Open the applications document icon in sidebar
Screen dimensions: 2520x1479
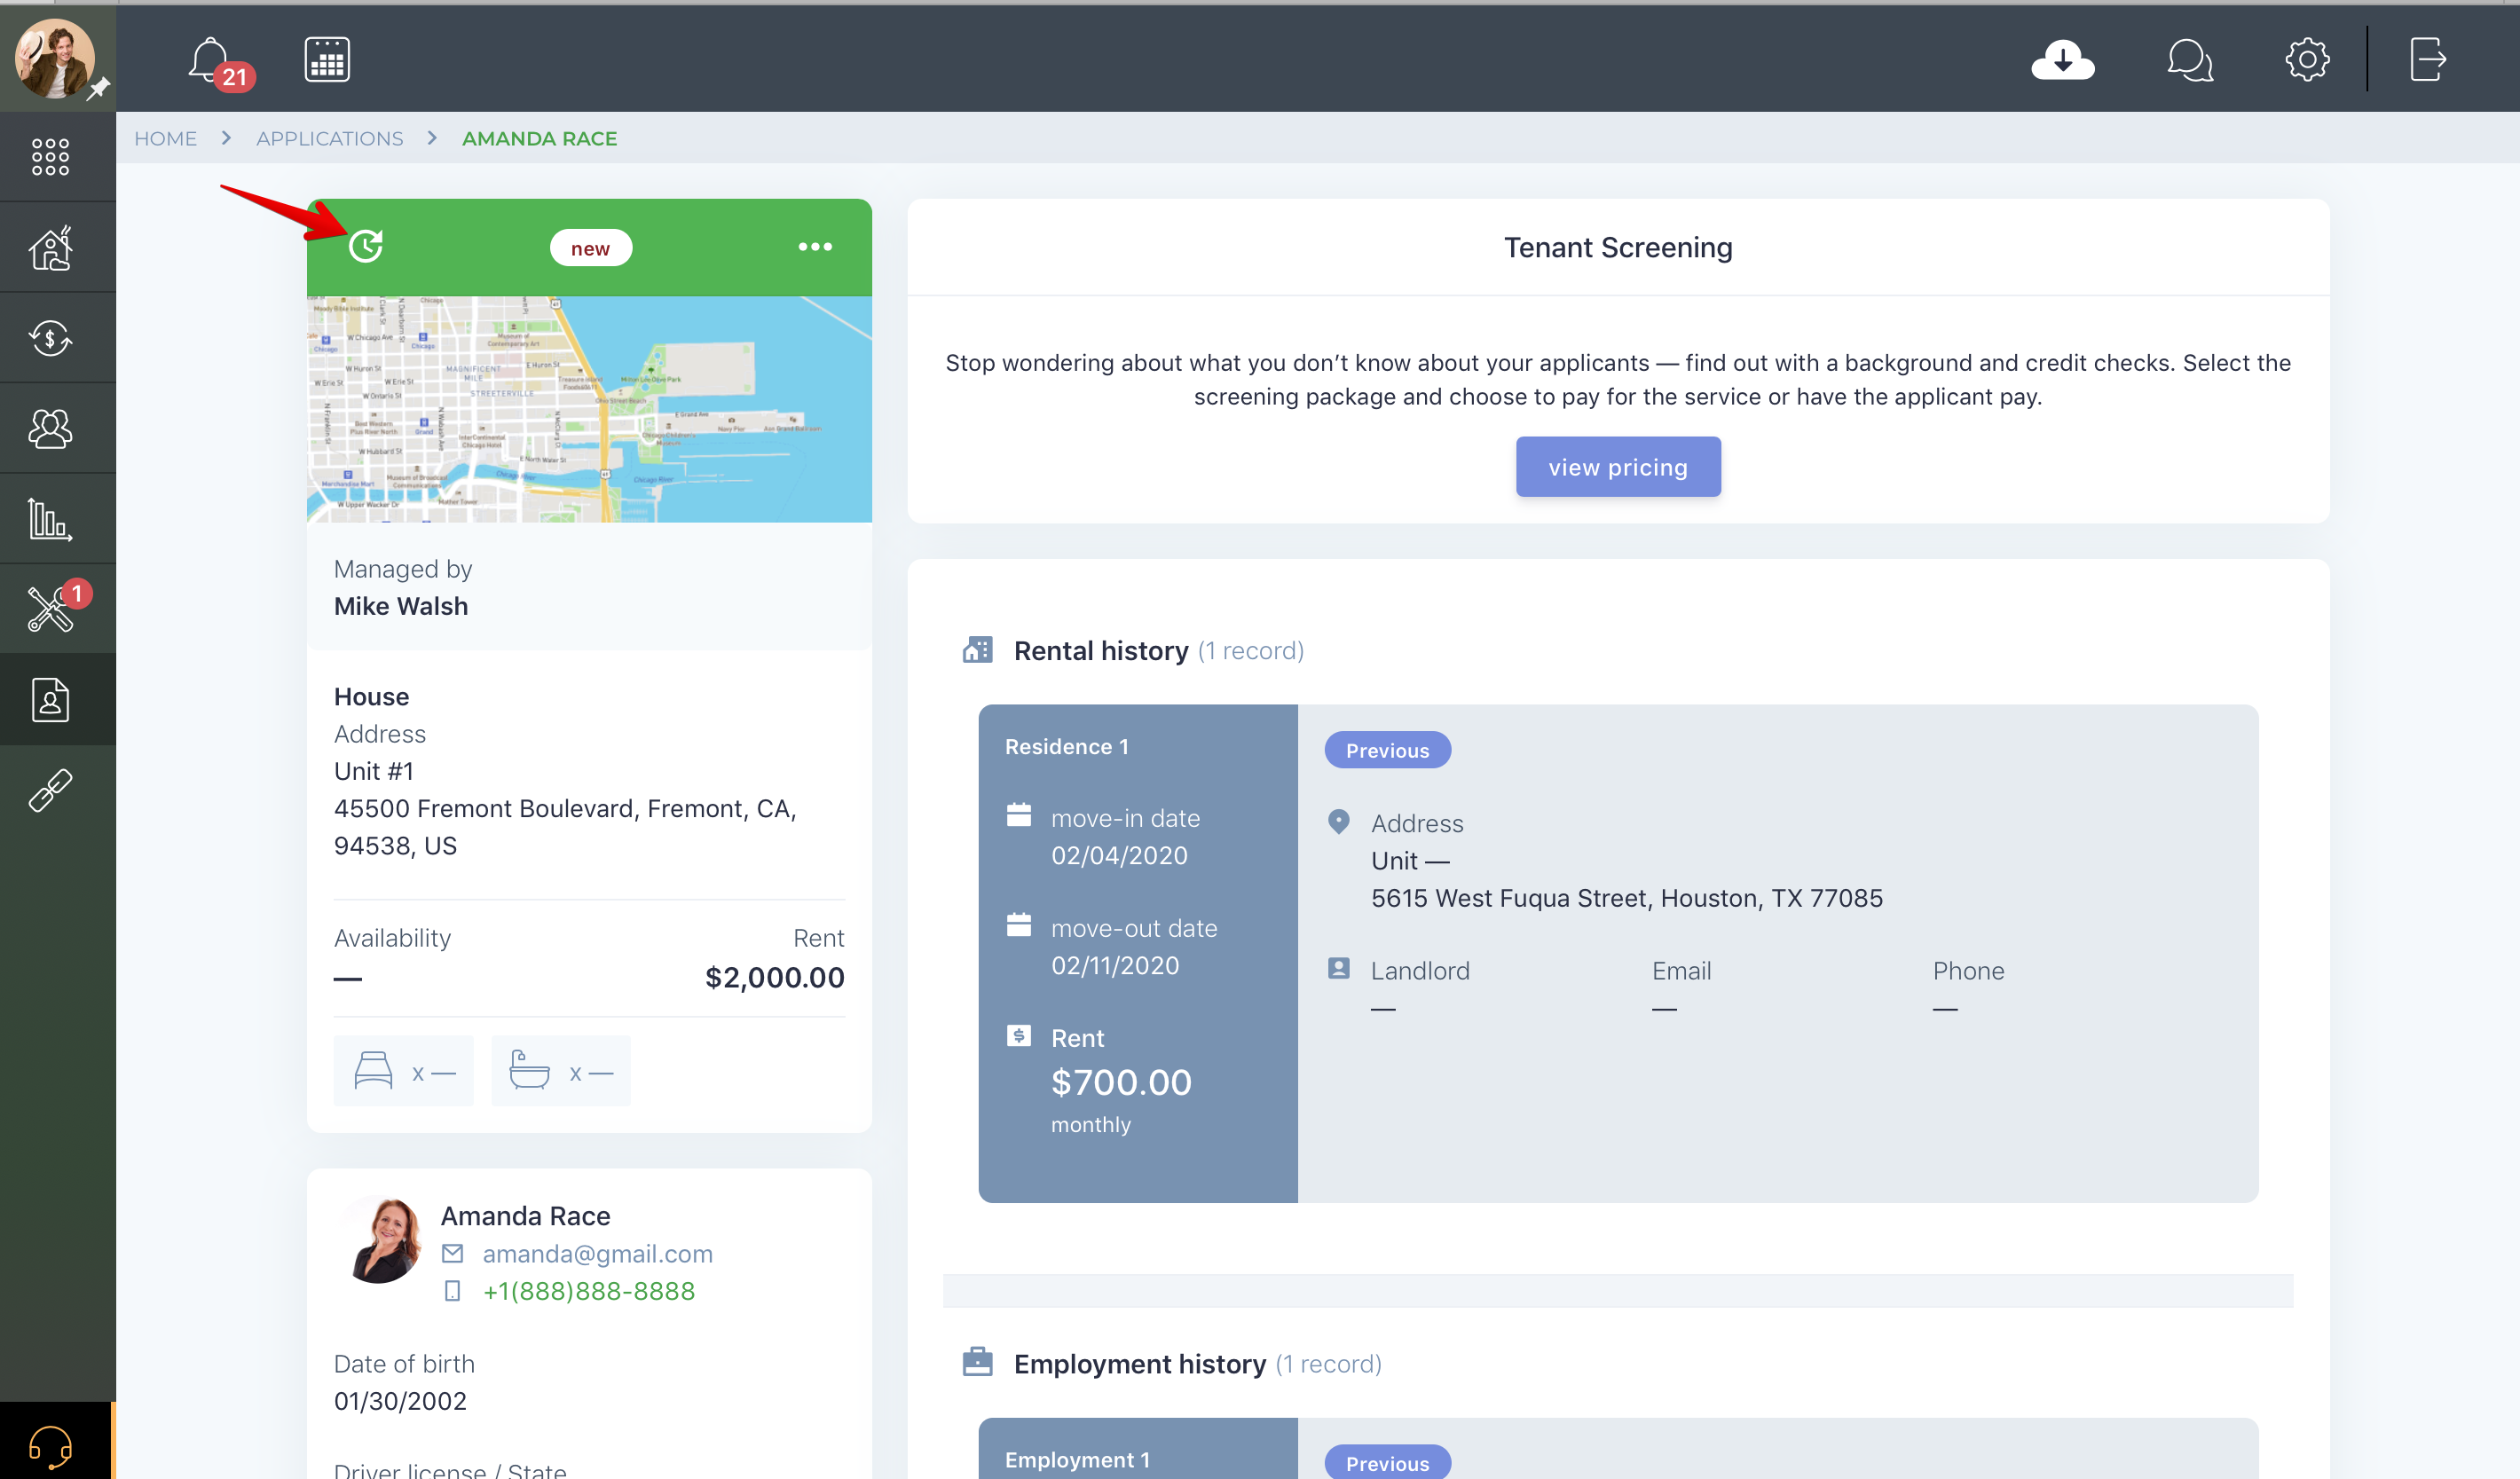point(51,700)
